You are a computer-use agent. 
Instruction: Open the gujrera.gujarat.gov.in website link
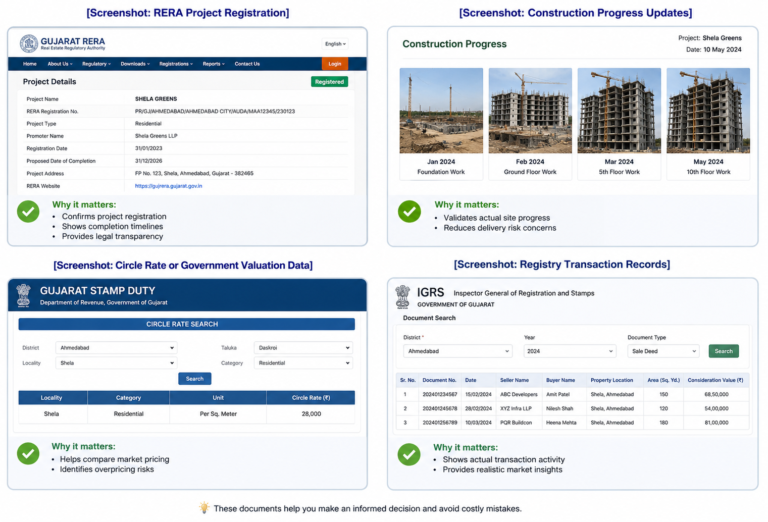168,186
